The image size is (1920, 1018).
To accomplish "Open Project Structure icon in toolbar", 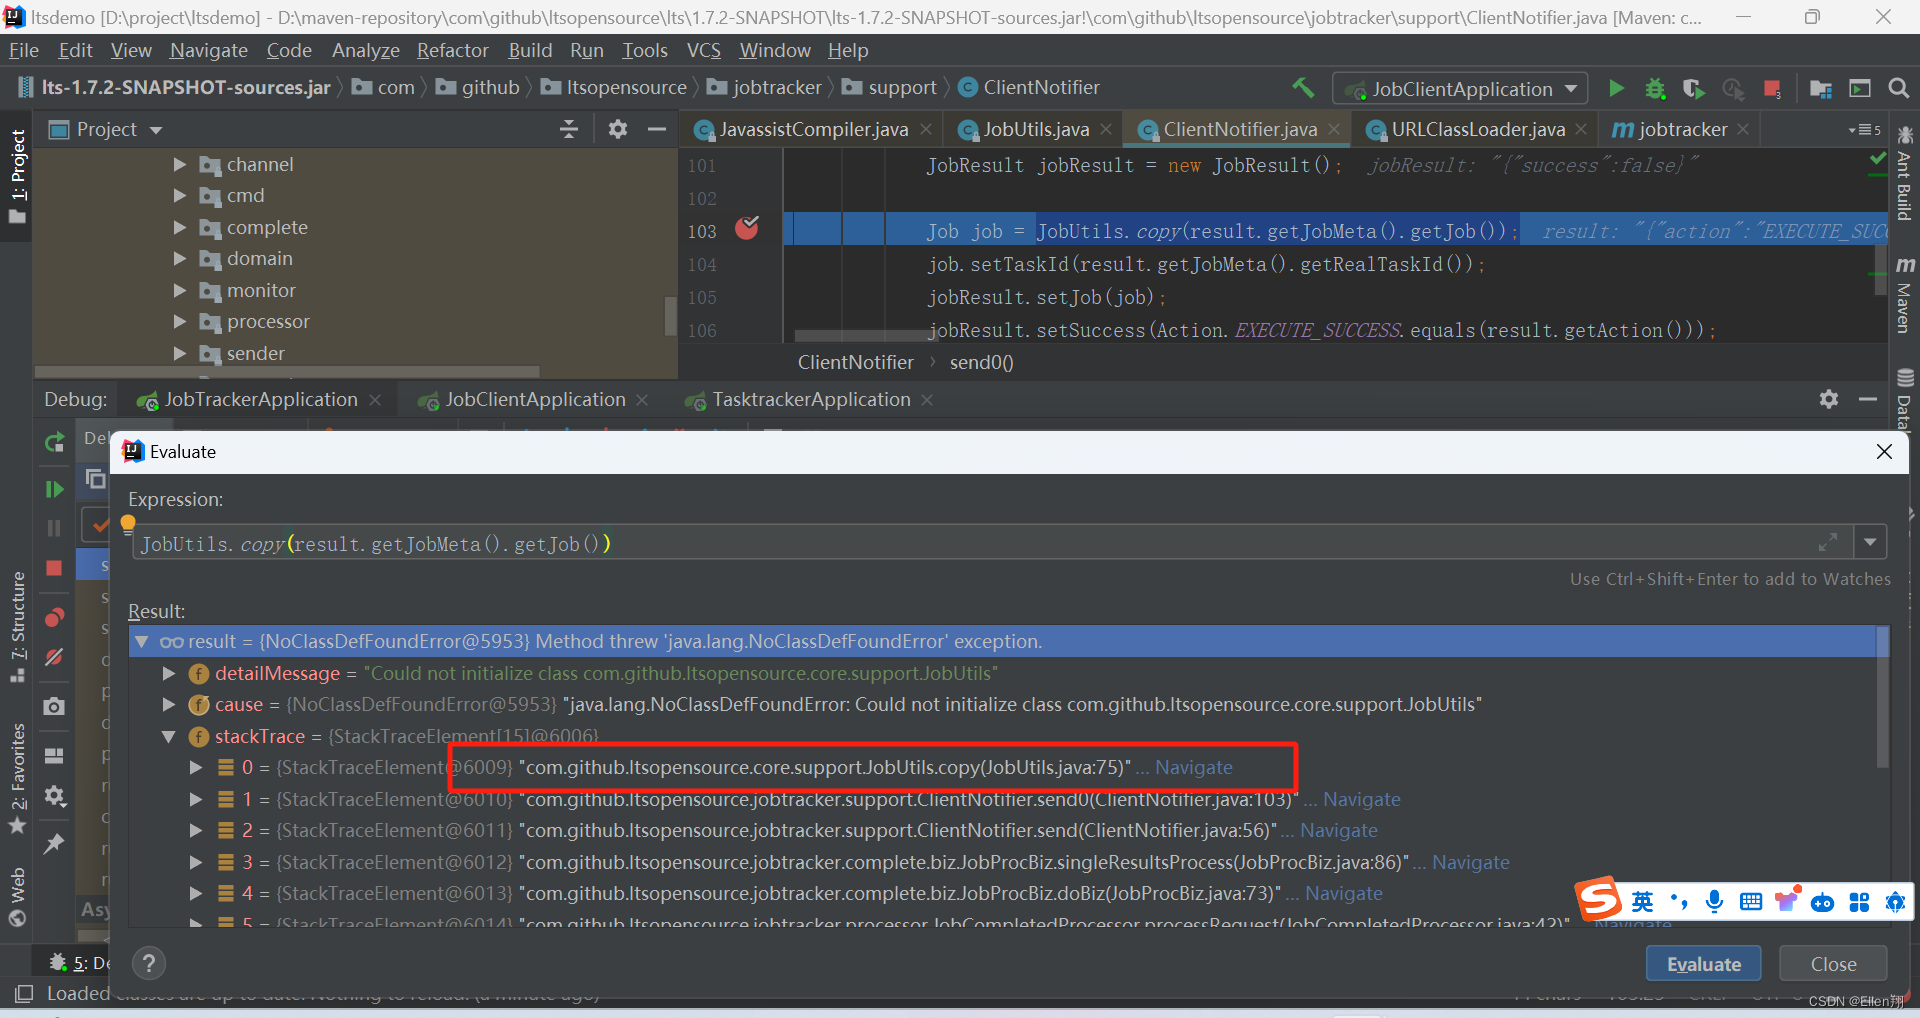I will (x=1820, y=88).
